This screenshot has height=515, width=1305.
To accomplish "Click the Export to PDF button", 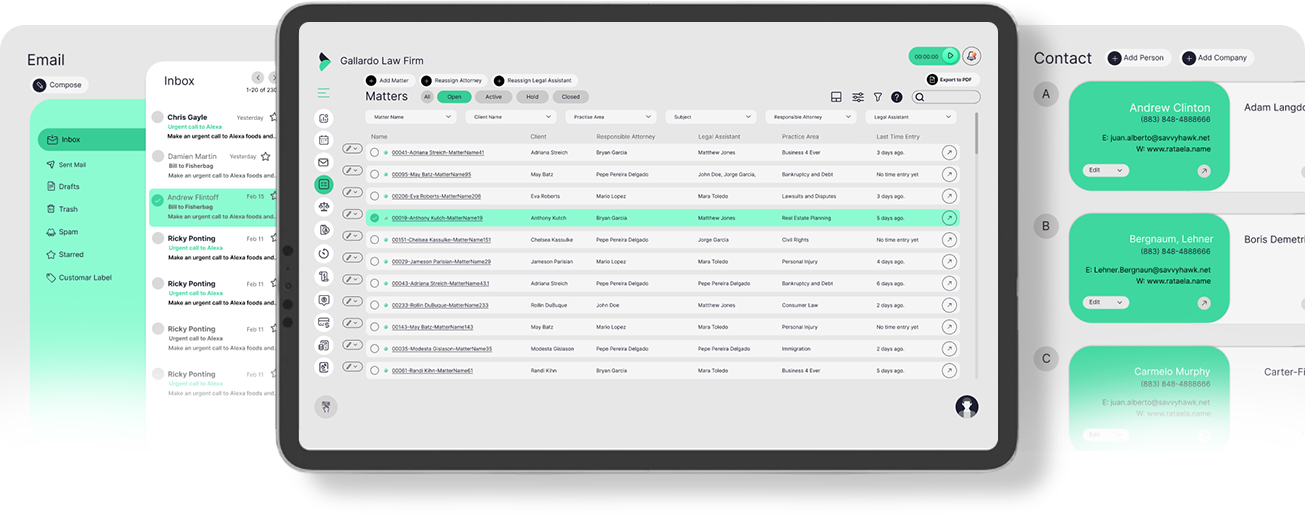I will 950,79.
